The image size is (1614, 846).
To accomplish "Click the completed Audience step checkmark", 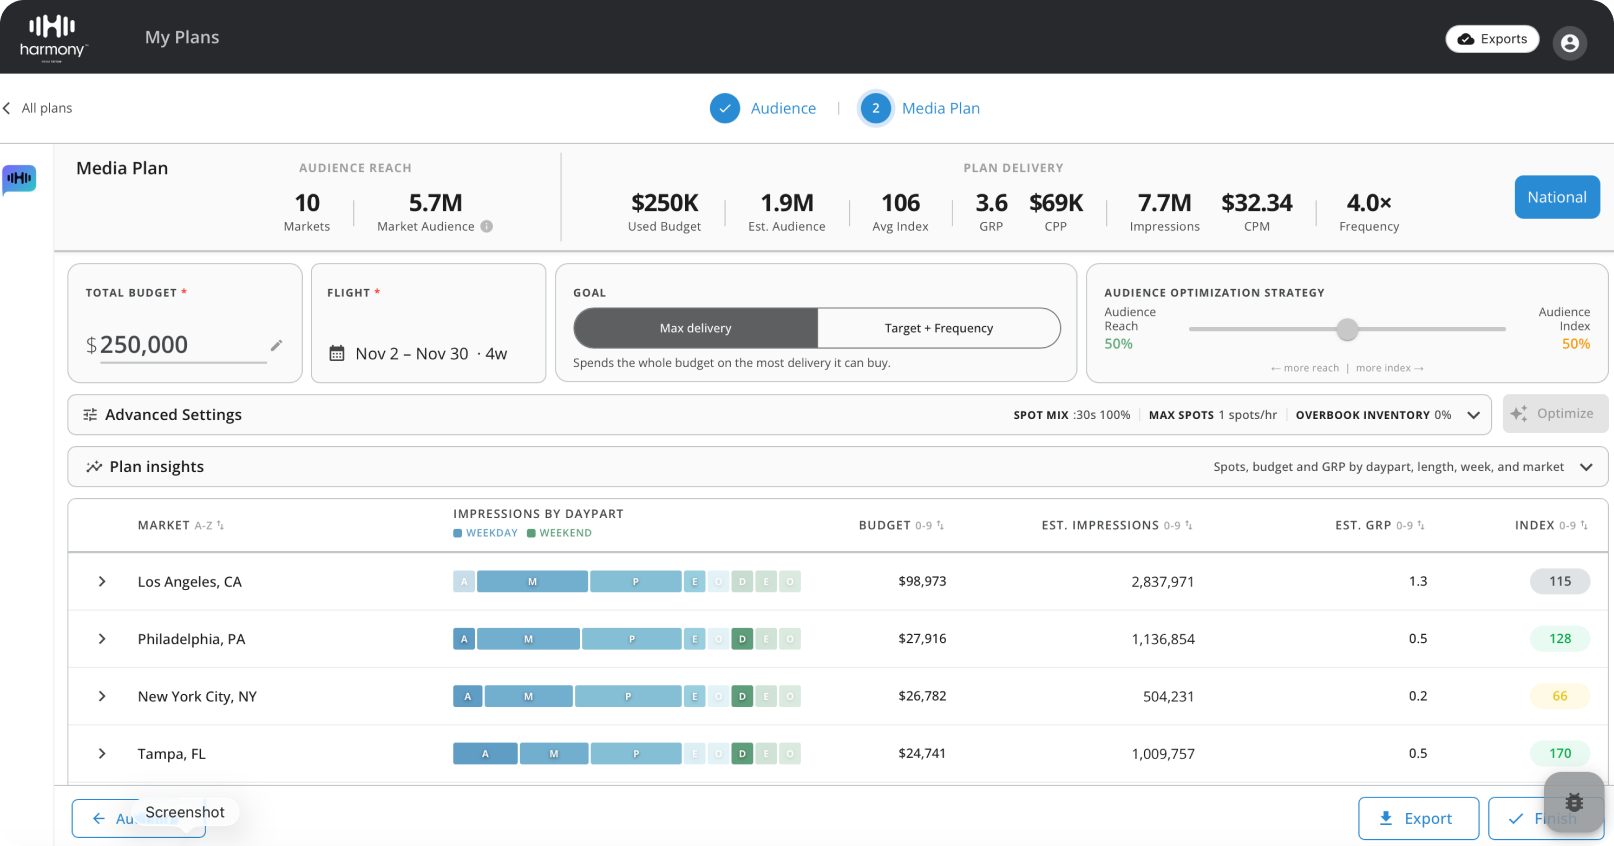I will click(x=725, y=108).
